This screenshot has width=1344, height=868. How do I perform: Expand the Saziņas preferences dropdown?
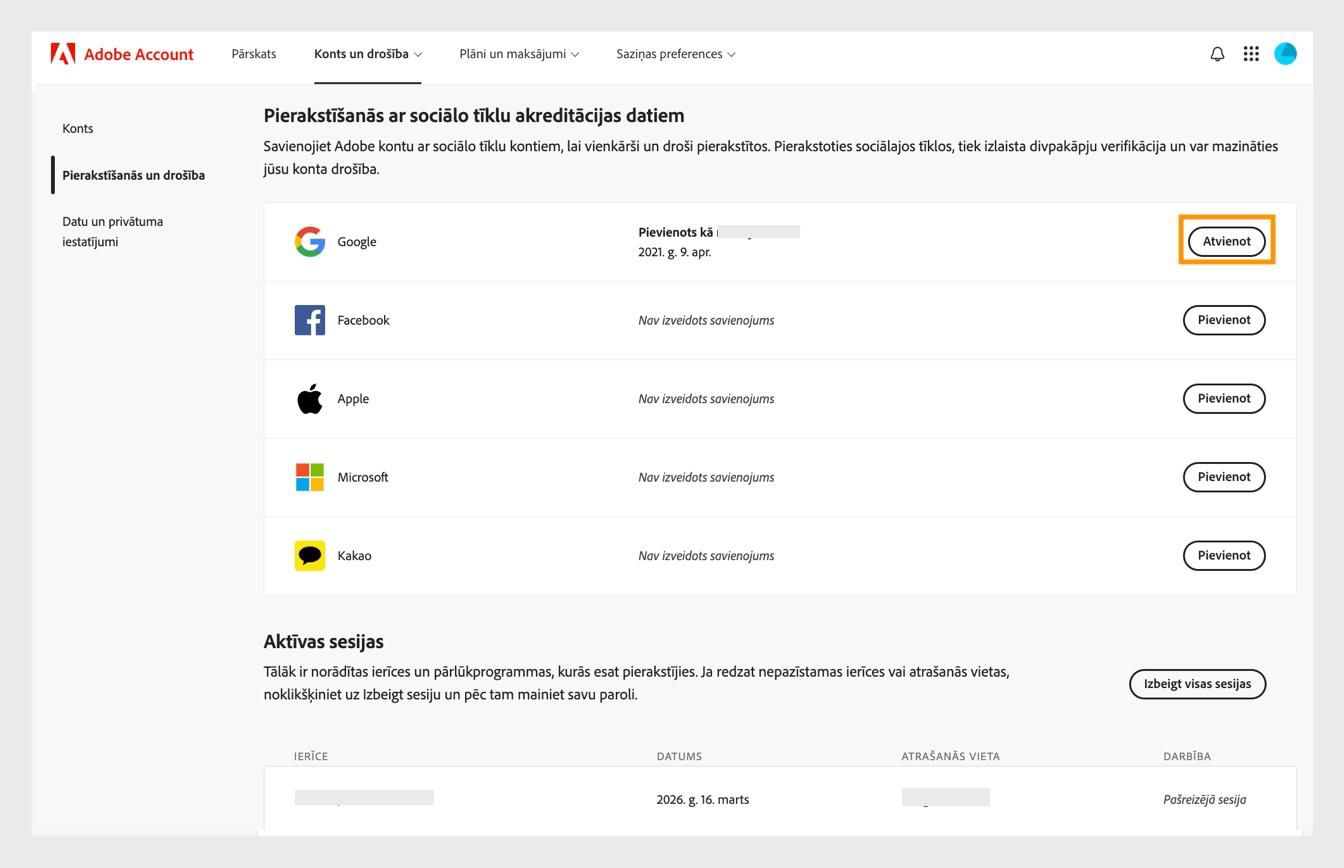tap(676, 54)
